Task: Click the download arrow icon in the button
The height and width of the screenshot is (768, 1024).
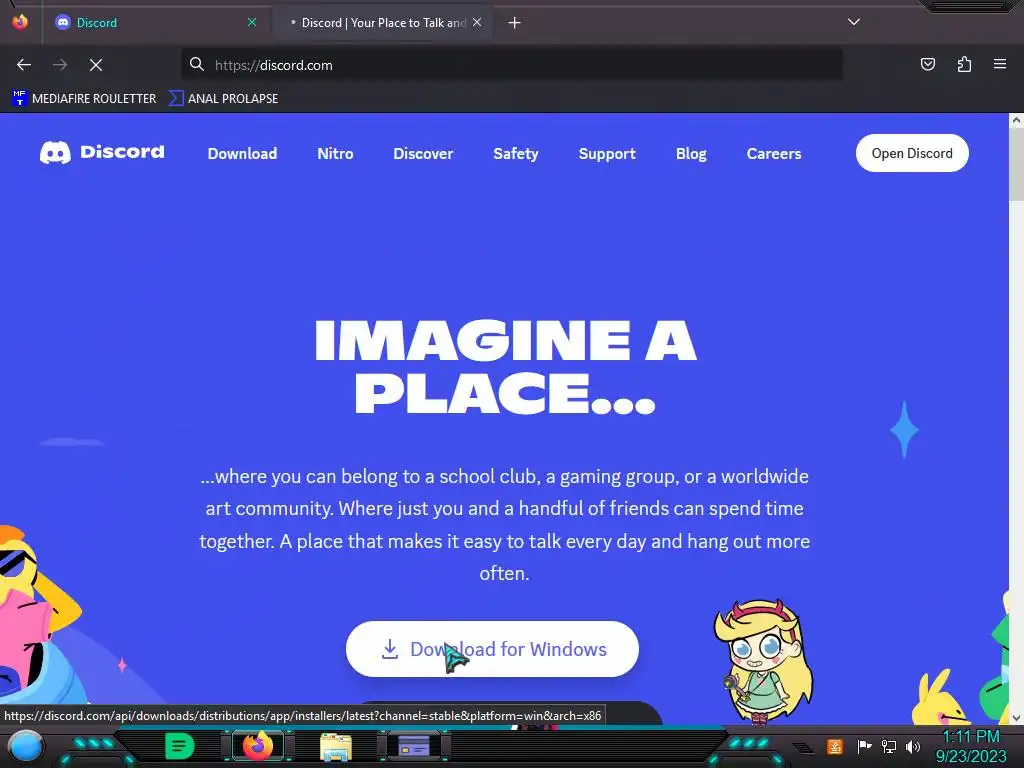Action: point(390,649)
